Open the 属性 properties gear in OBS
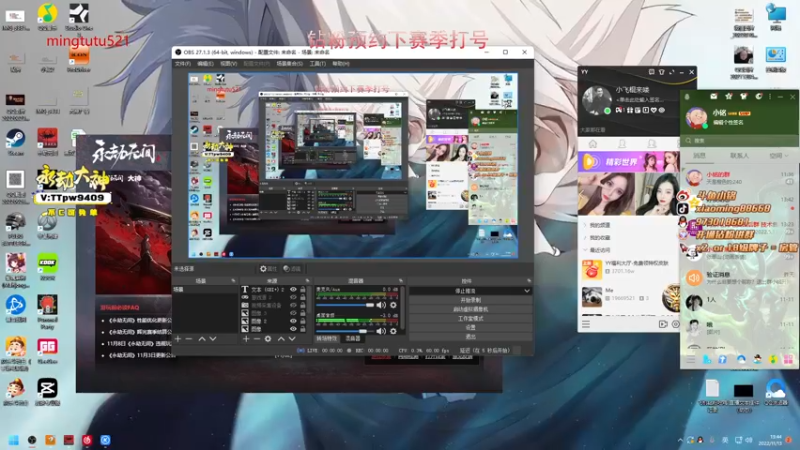This screenshot has width=800, height=450. pyautogui.click(x=268, y=268)
